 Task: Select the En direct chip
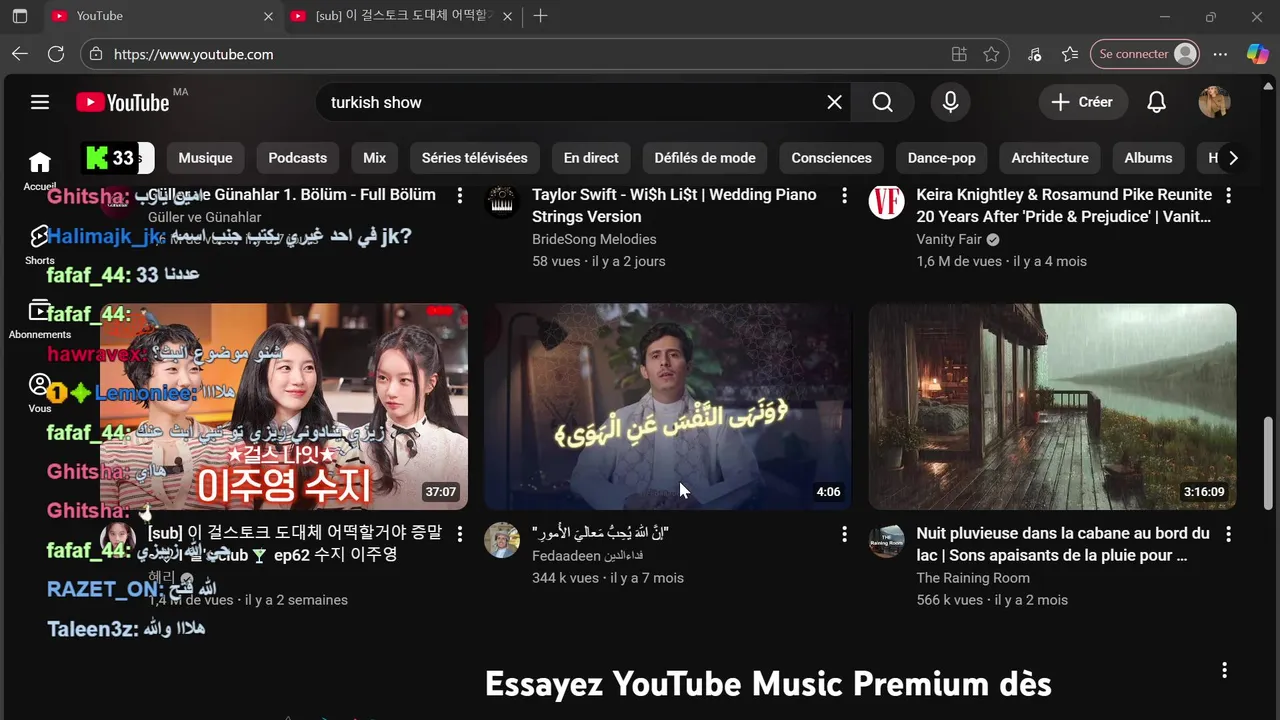point(591,158)
